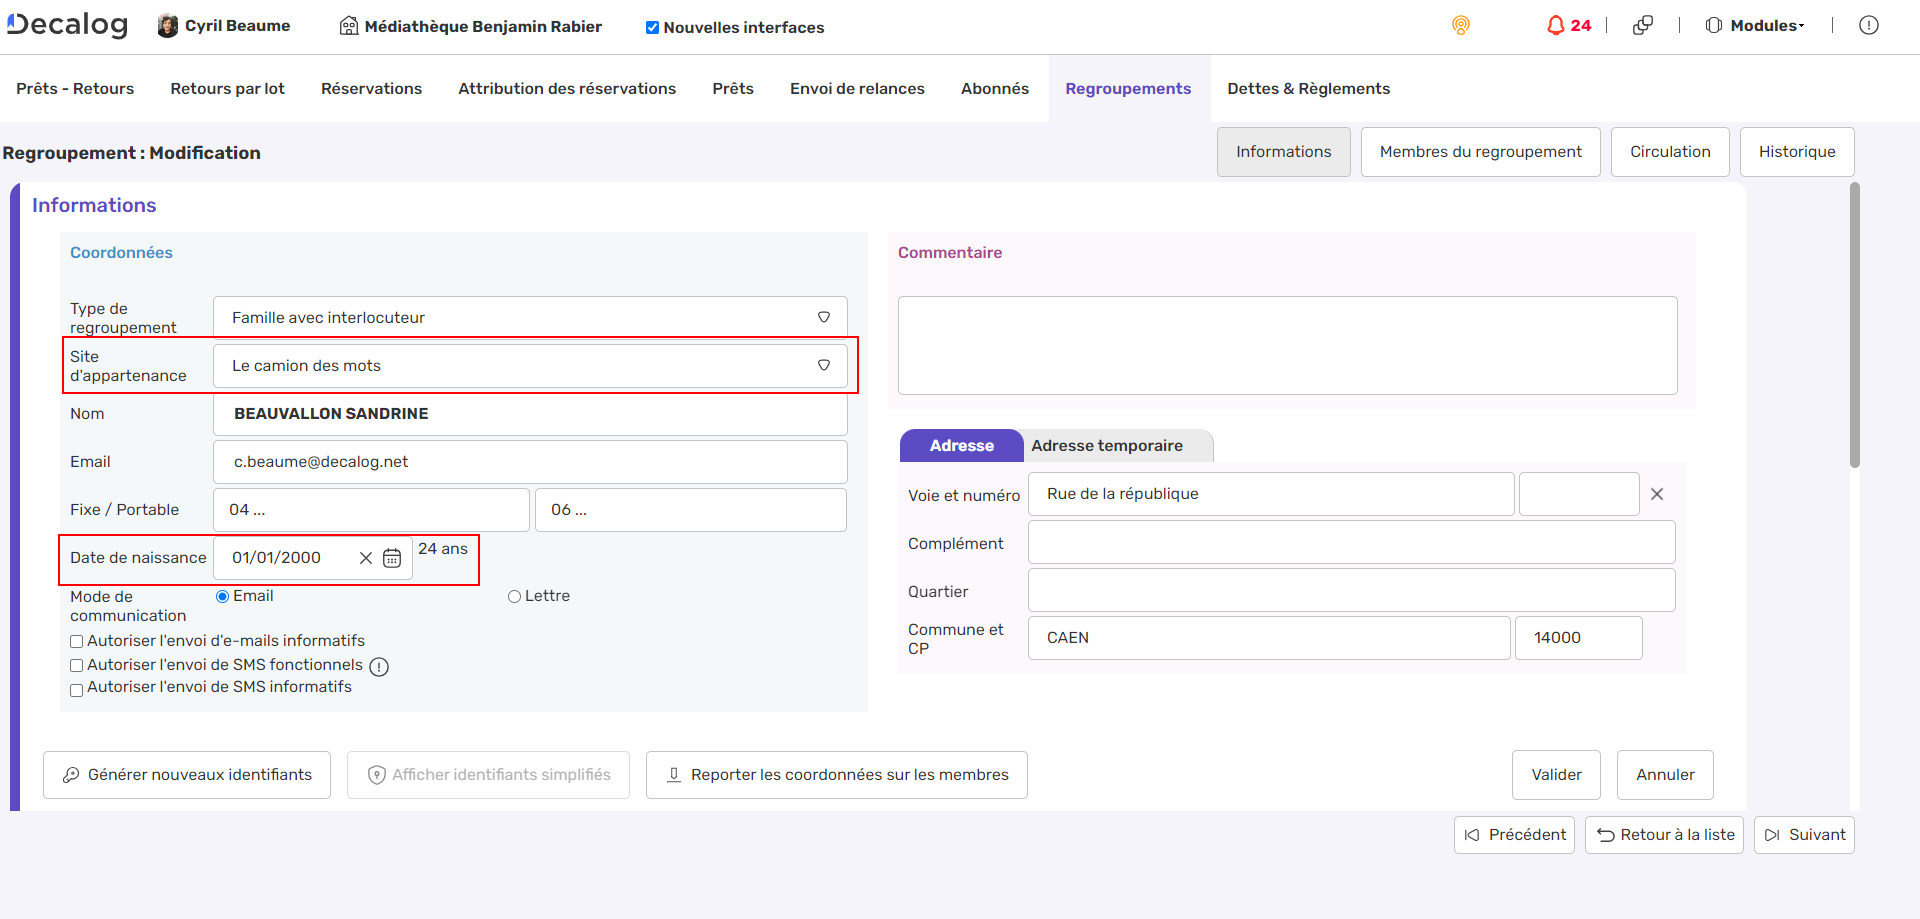This screenshot has width=1920, height=919.
Task: Click Reporter les coordonnées sur les membres
Action: click(x=836, y=775)
